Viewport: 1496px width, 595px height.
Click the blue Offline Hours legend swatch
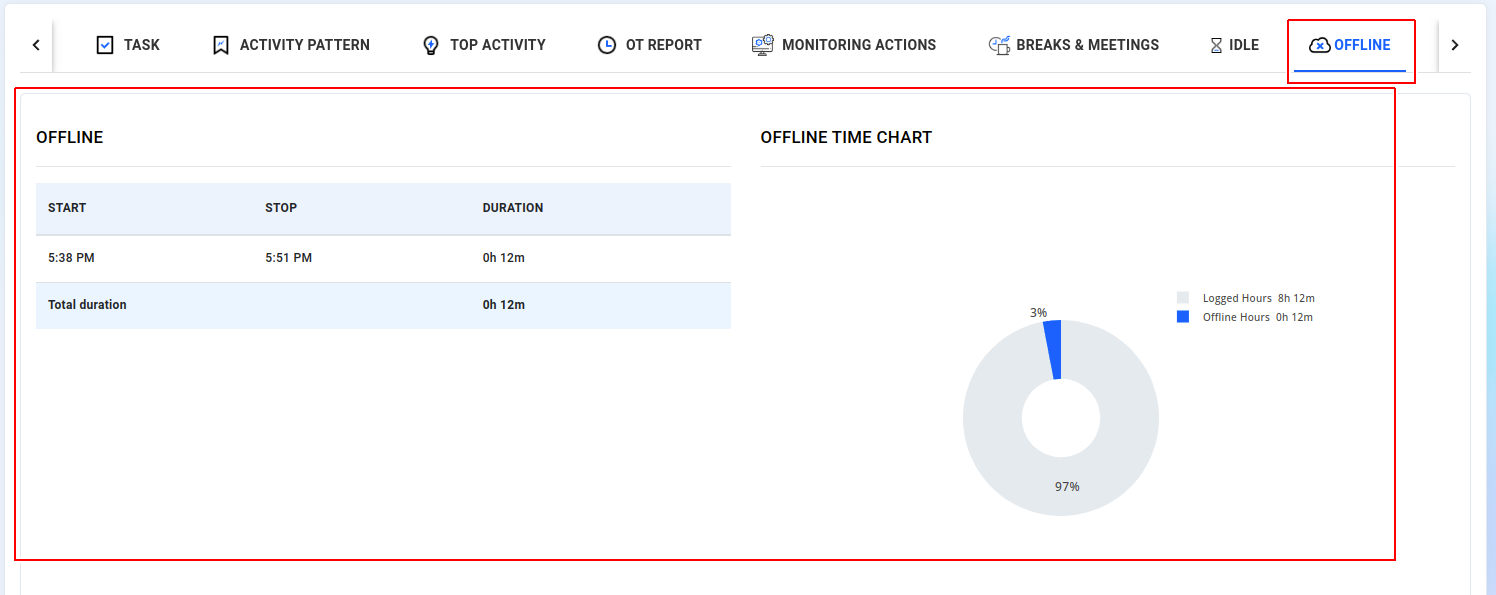coord(1183,317)
